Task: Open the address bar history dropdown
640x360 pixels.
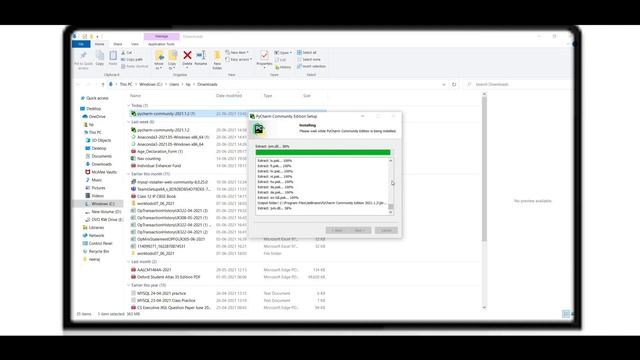Action: tap(444, 84)
